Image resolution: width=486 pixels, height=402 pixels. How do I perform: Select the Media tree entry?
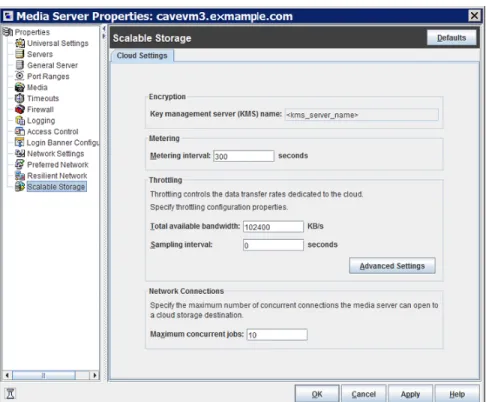(x=37, y=87)
